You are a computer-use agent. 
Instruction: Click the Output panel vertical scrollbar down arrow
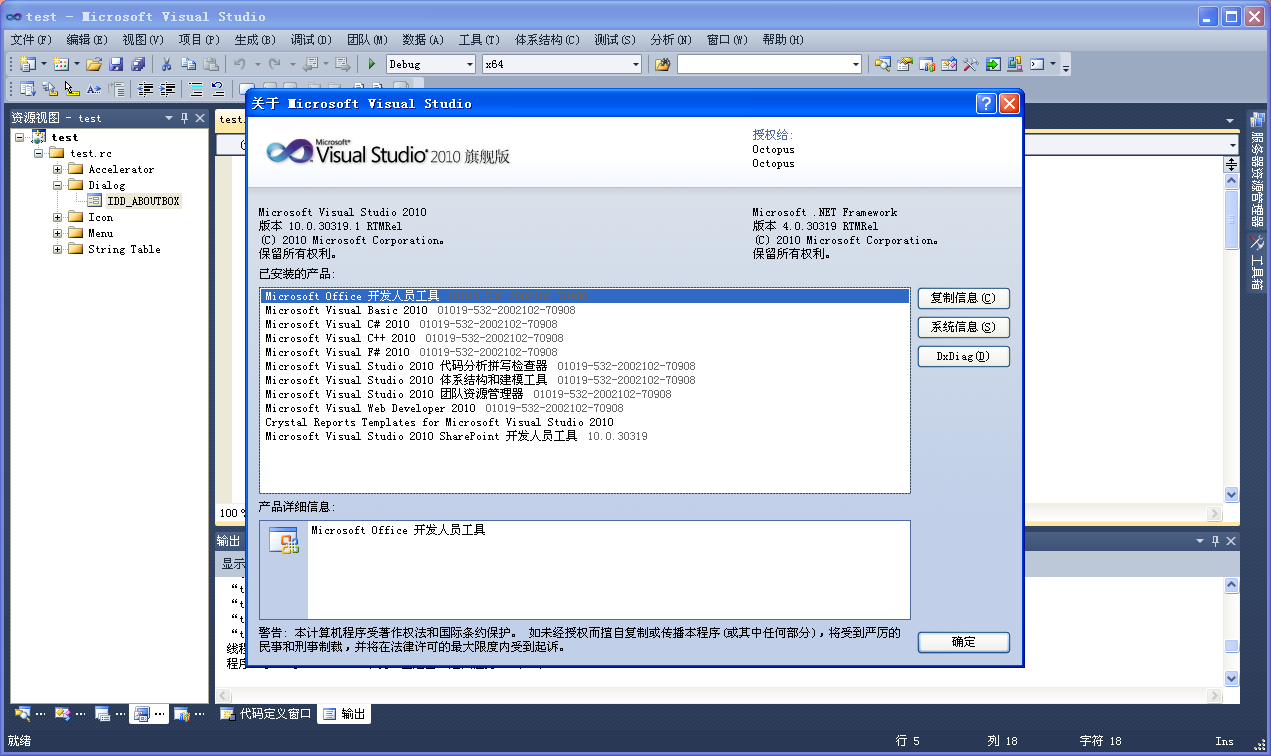point(1231,679)
